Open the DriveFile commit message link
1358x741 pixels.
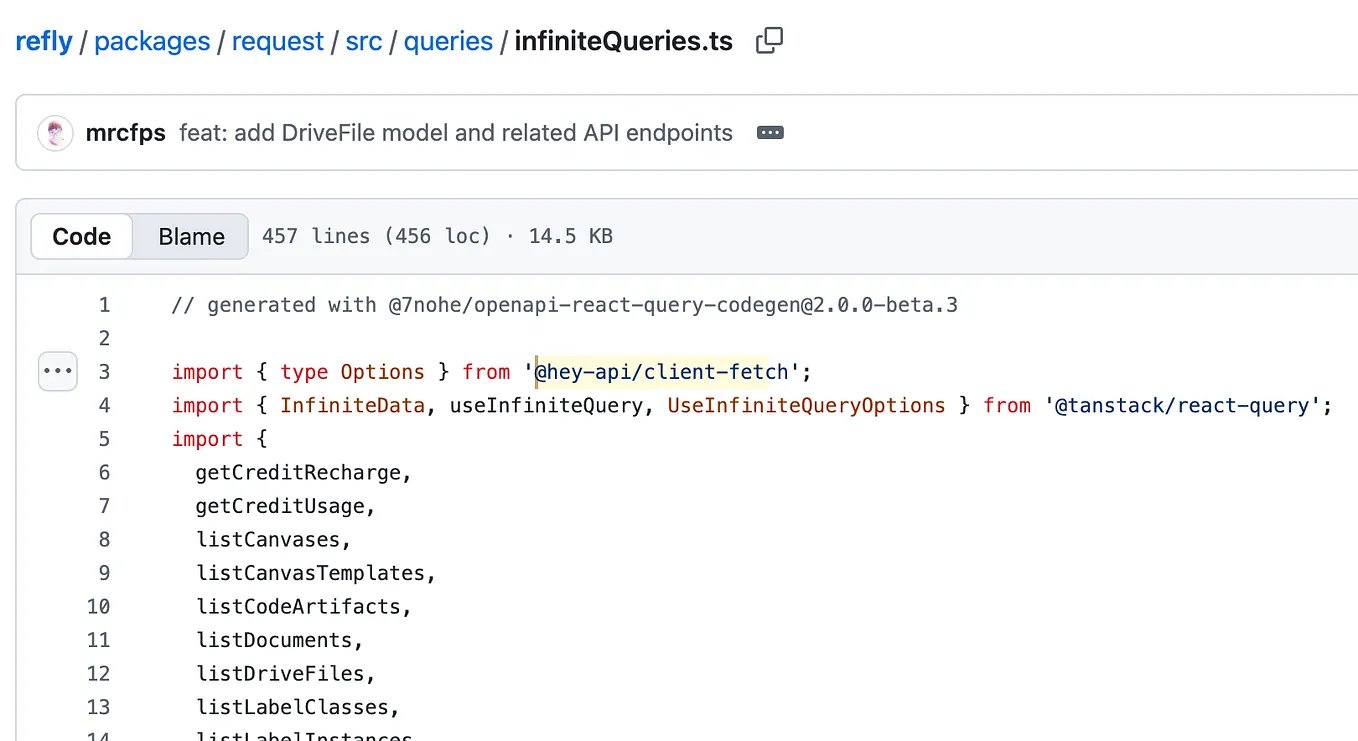coord(456,133)
